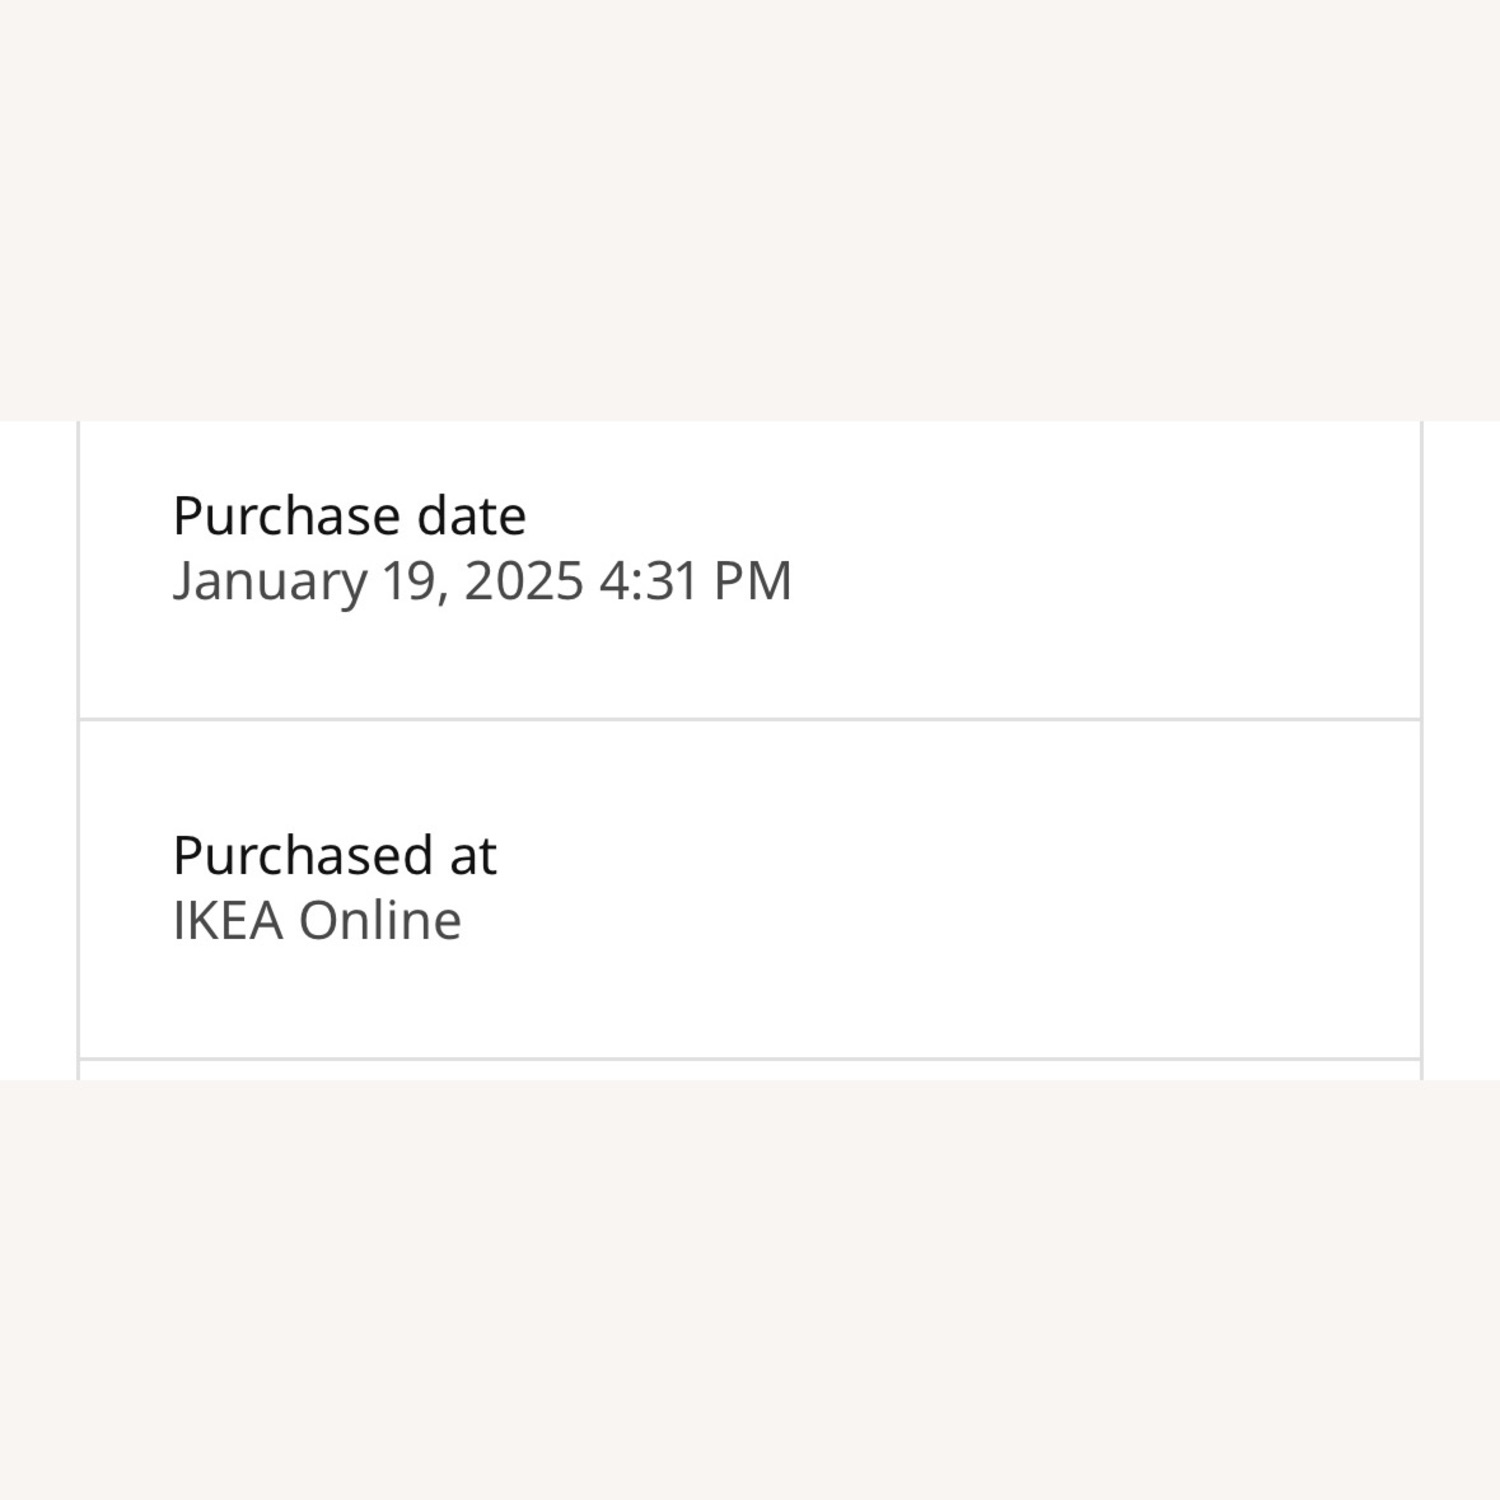Image resolution: width=1500 pixels, height=1500 pixels.
Task: Click the word "January" in the date
Action: [270, 582]
